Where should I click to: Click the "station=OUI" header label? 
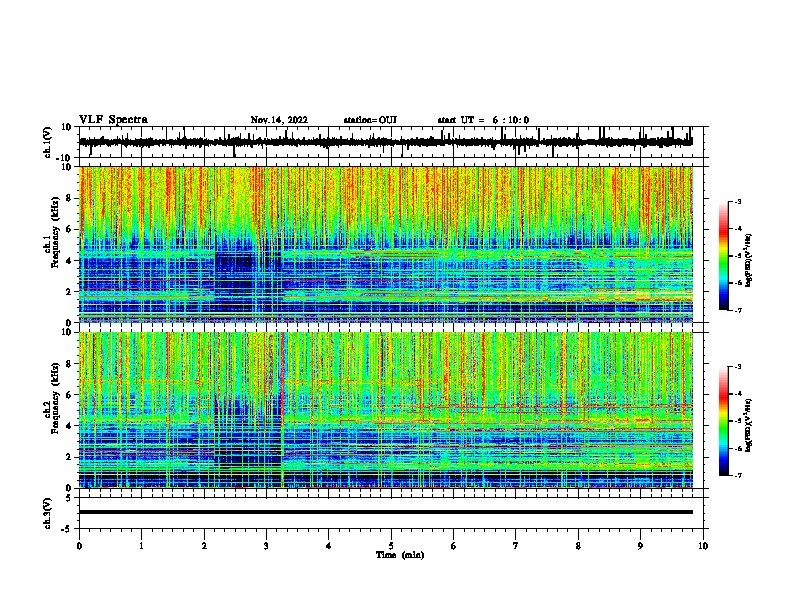click(x=370, y=120)
